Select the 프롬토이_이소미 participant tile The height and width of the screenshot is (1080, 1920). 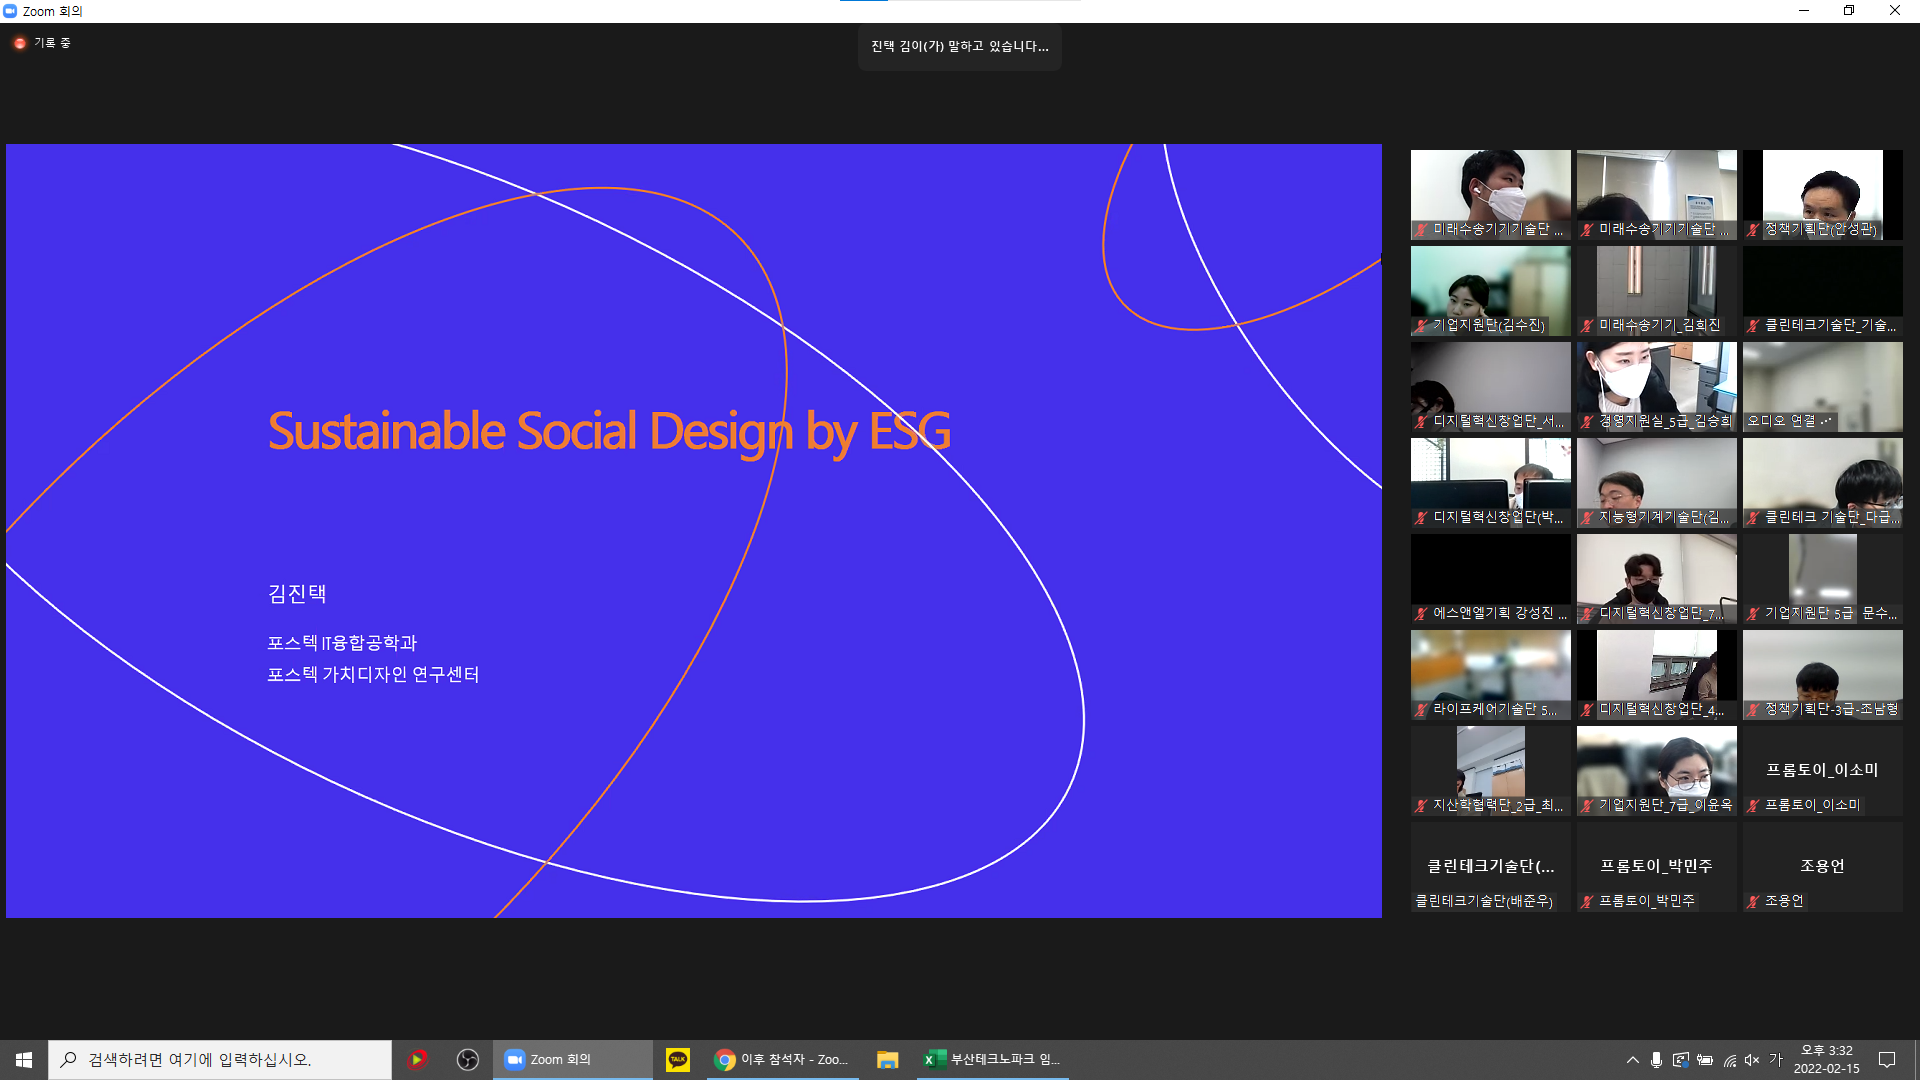(1822, 771)
